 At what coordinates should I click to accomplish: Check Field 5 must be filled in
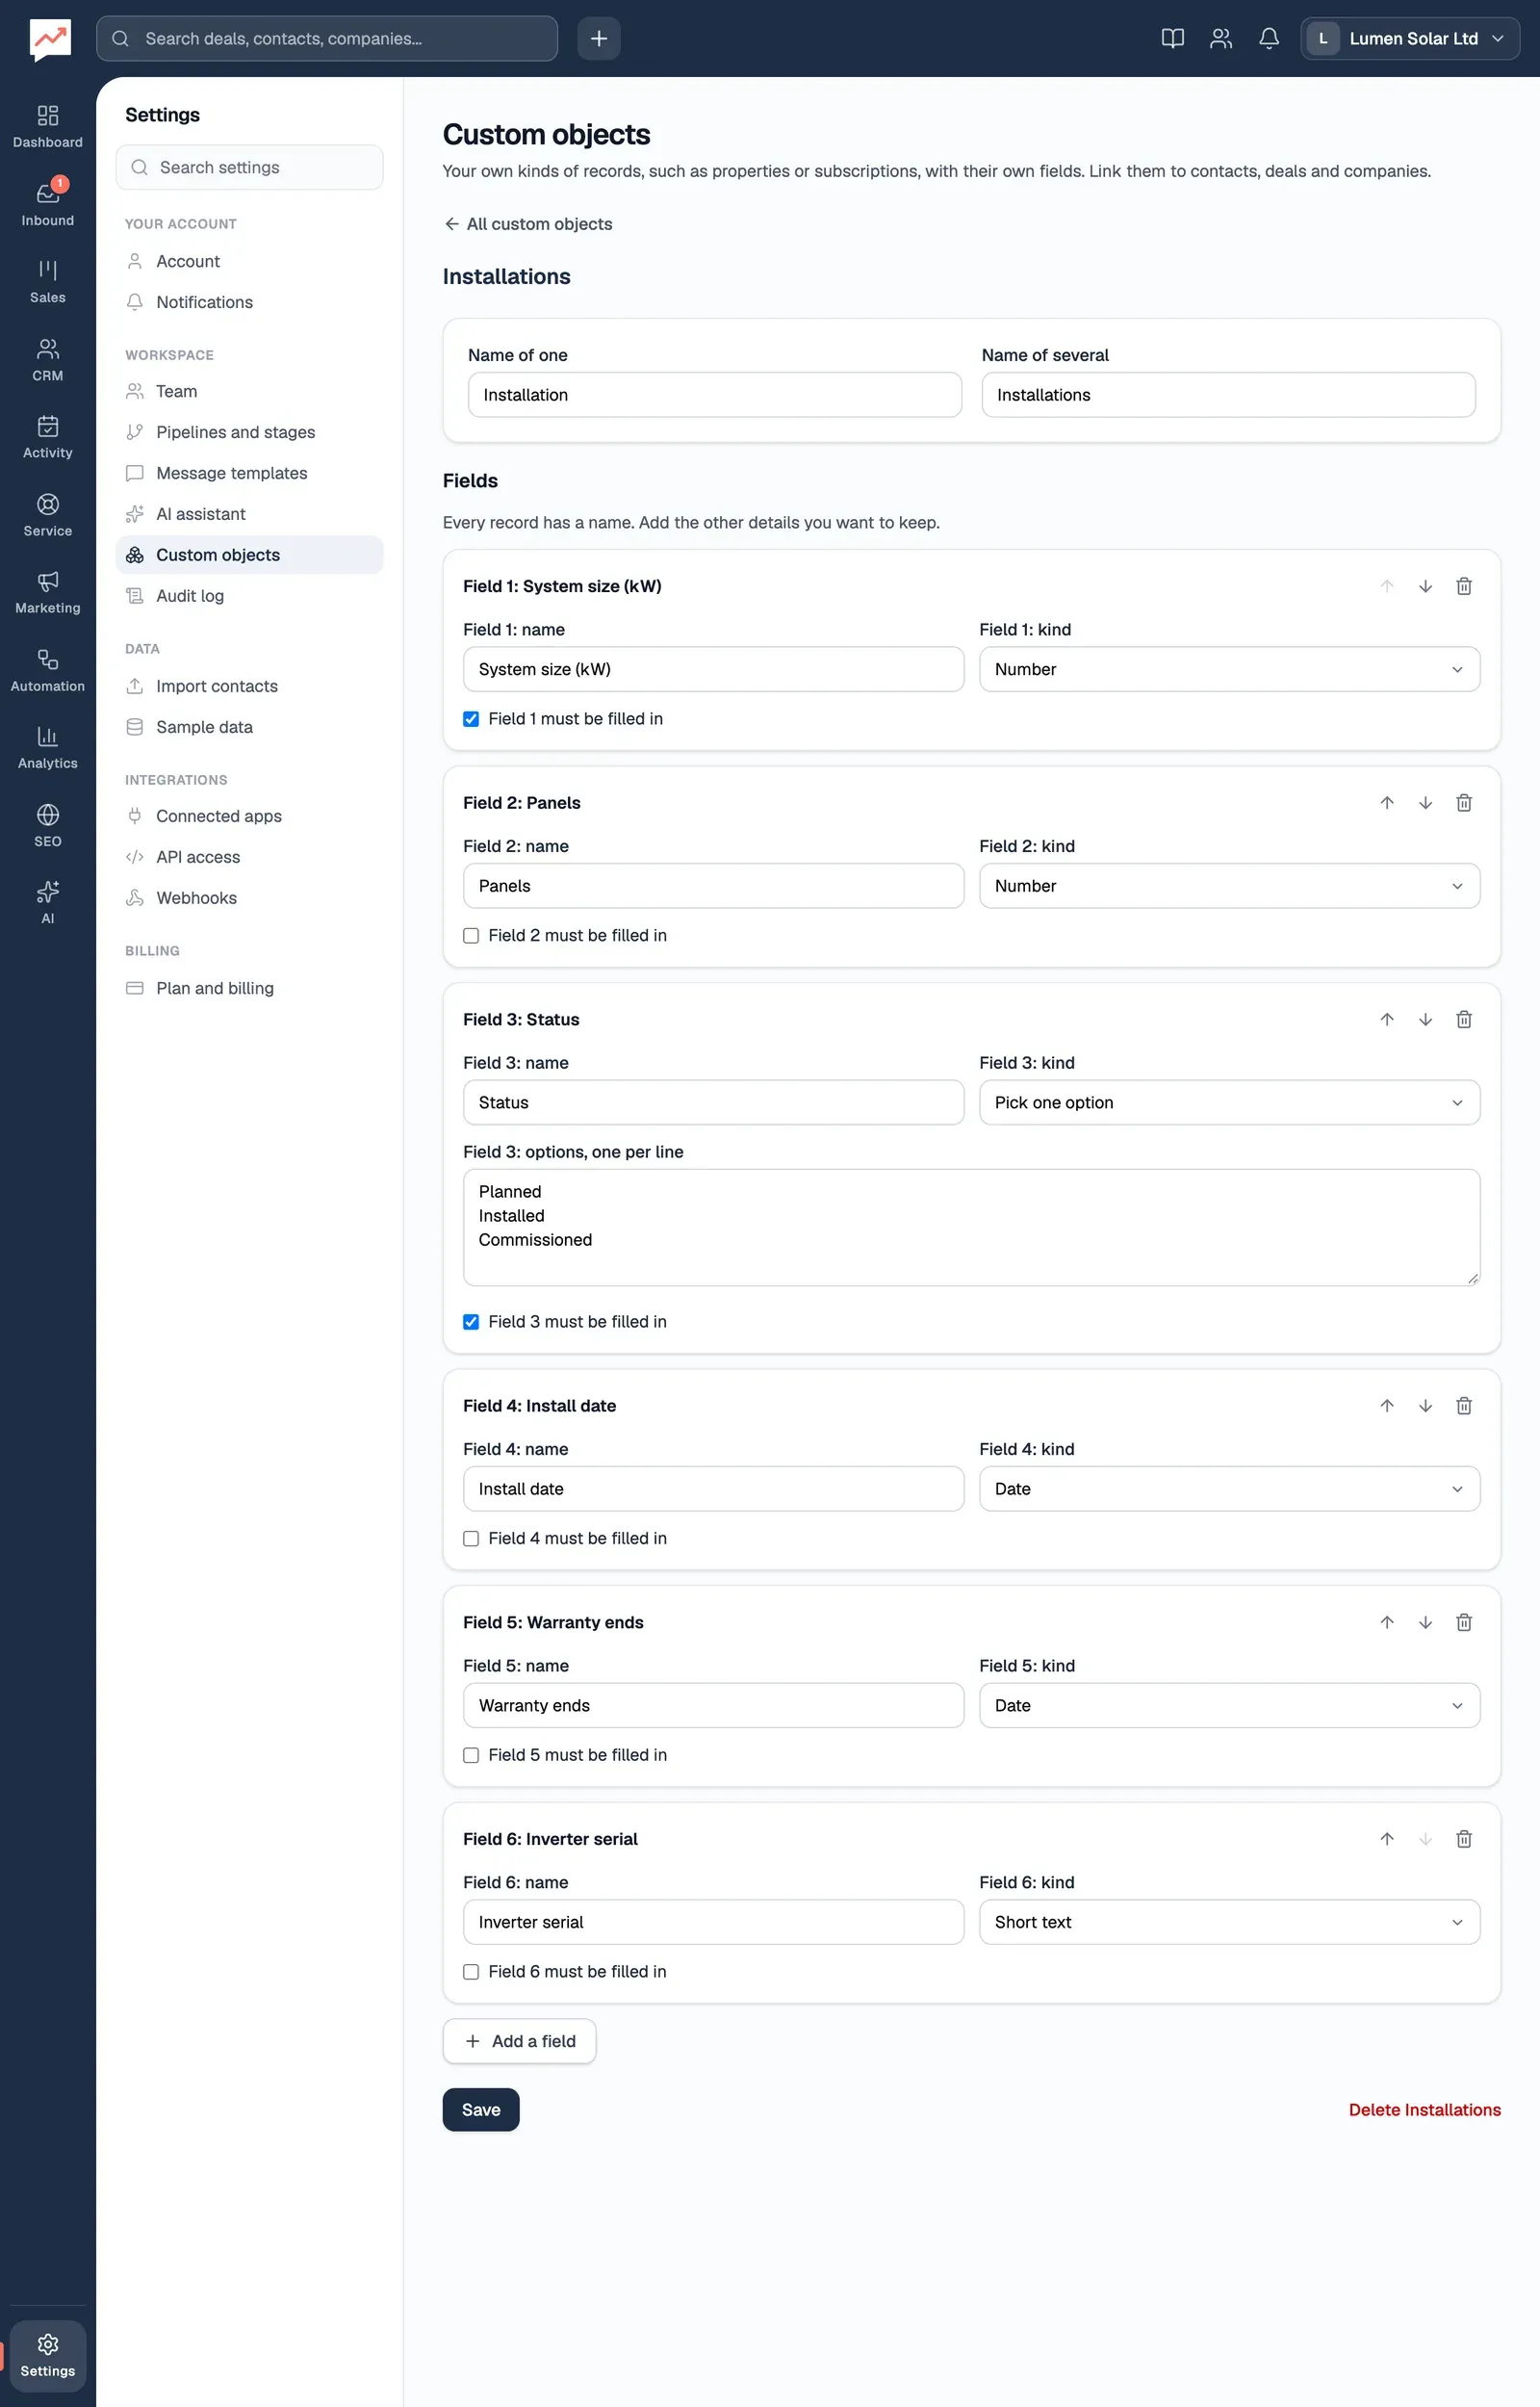(471, 1754)
